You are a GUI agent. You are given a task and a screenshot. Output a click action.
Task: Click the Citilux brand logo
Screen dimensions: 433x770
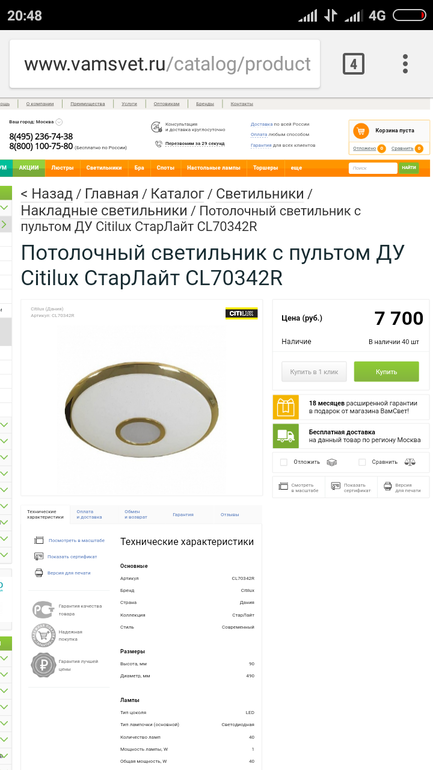coord(242,313)
